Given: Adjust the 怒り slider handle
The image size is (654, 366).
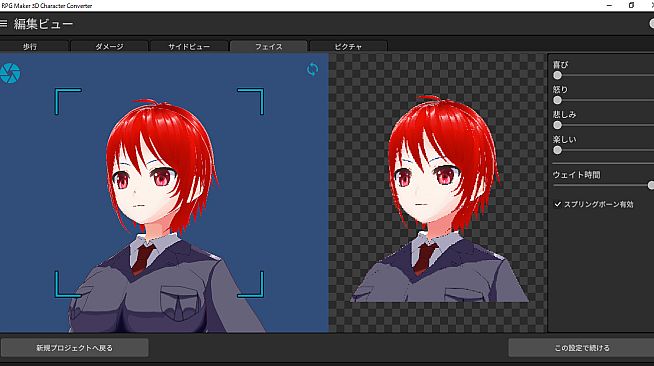Looking at the screenshot, I should tap(557, 100).
